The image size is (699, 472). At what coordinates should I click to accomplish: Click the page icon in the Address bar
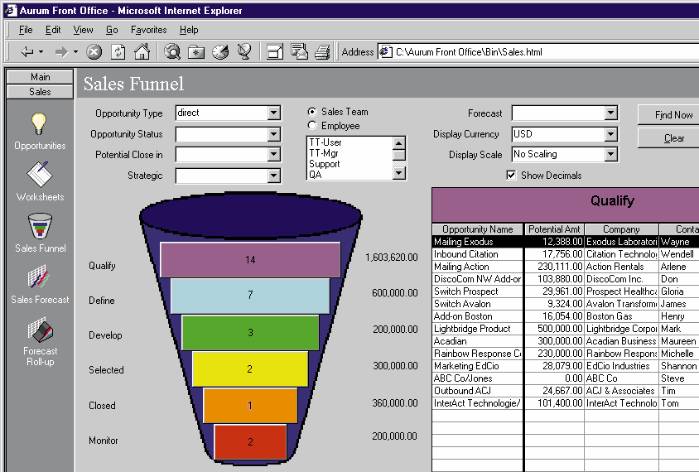[385, 52]
